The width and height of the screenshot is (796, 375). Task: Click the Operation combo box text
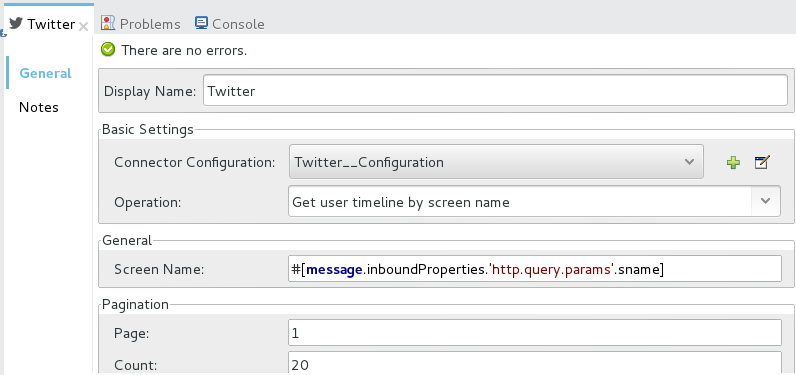[401, 202]
